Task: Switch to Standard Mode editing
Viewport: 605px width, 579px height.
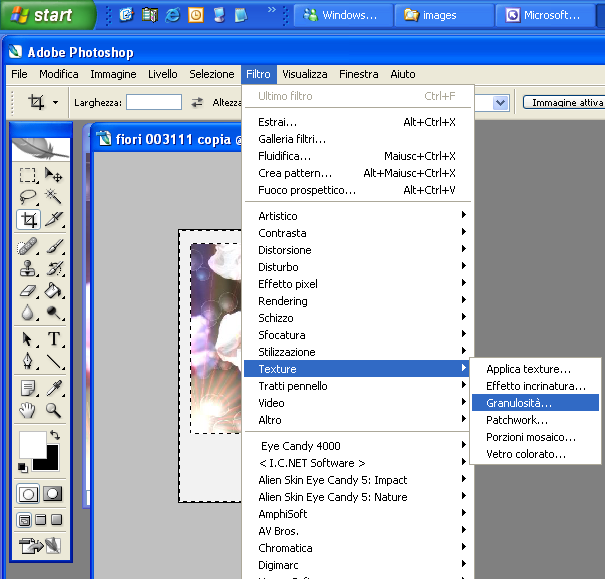Action: point(28,494)
